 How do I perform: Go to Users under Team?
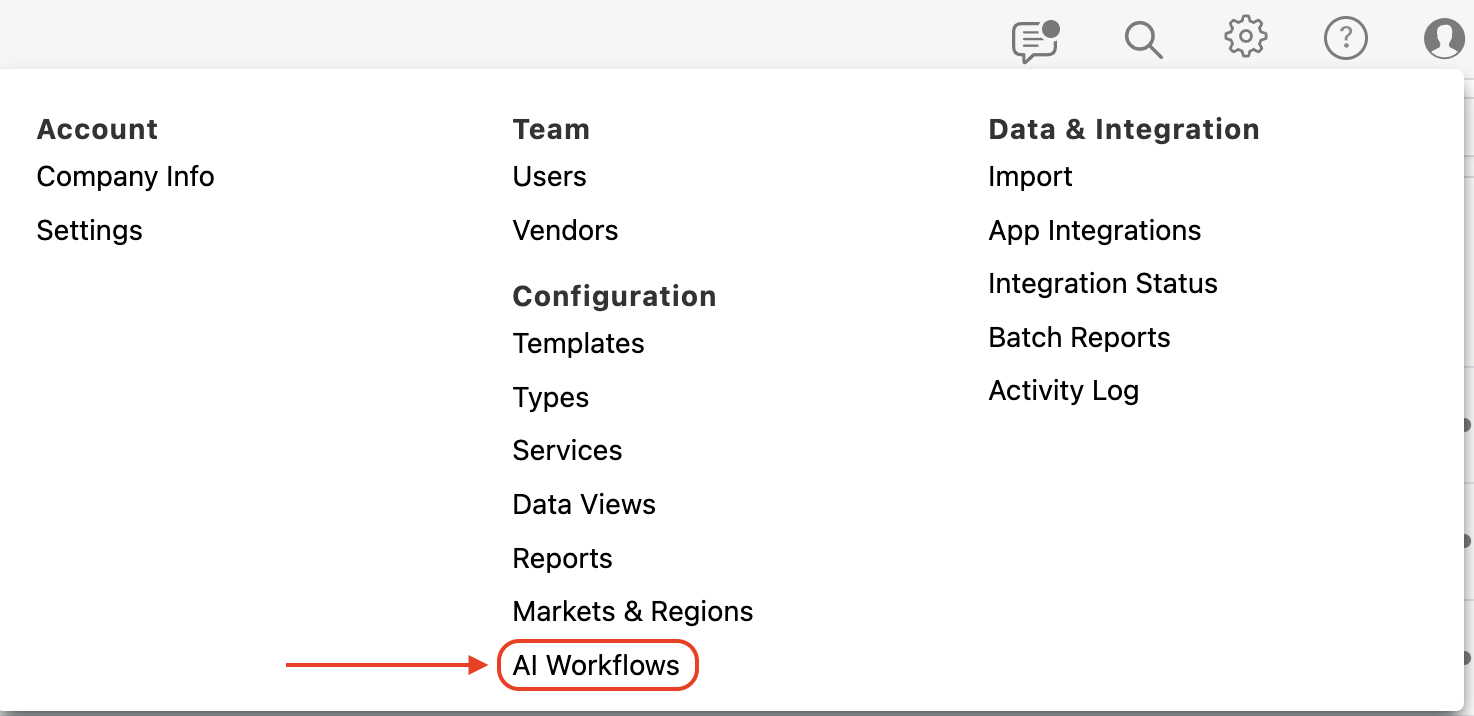pos(549,177)
